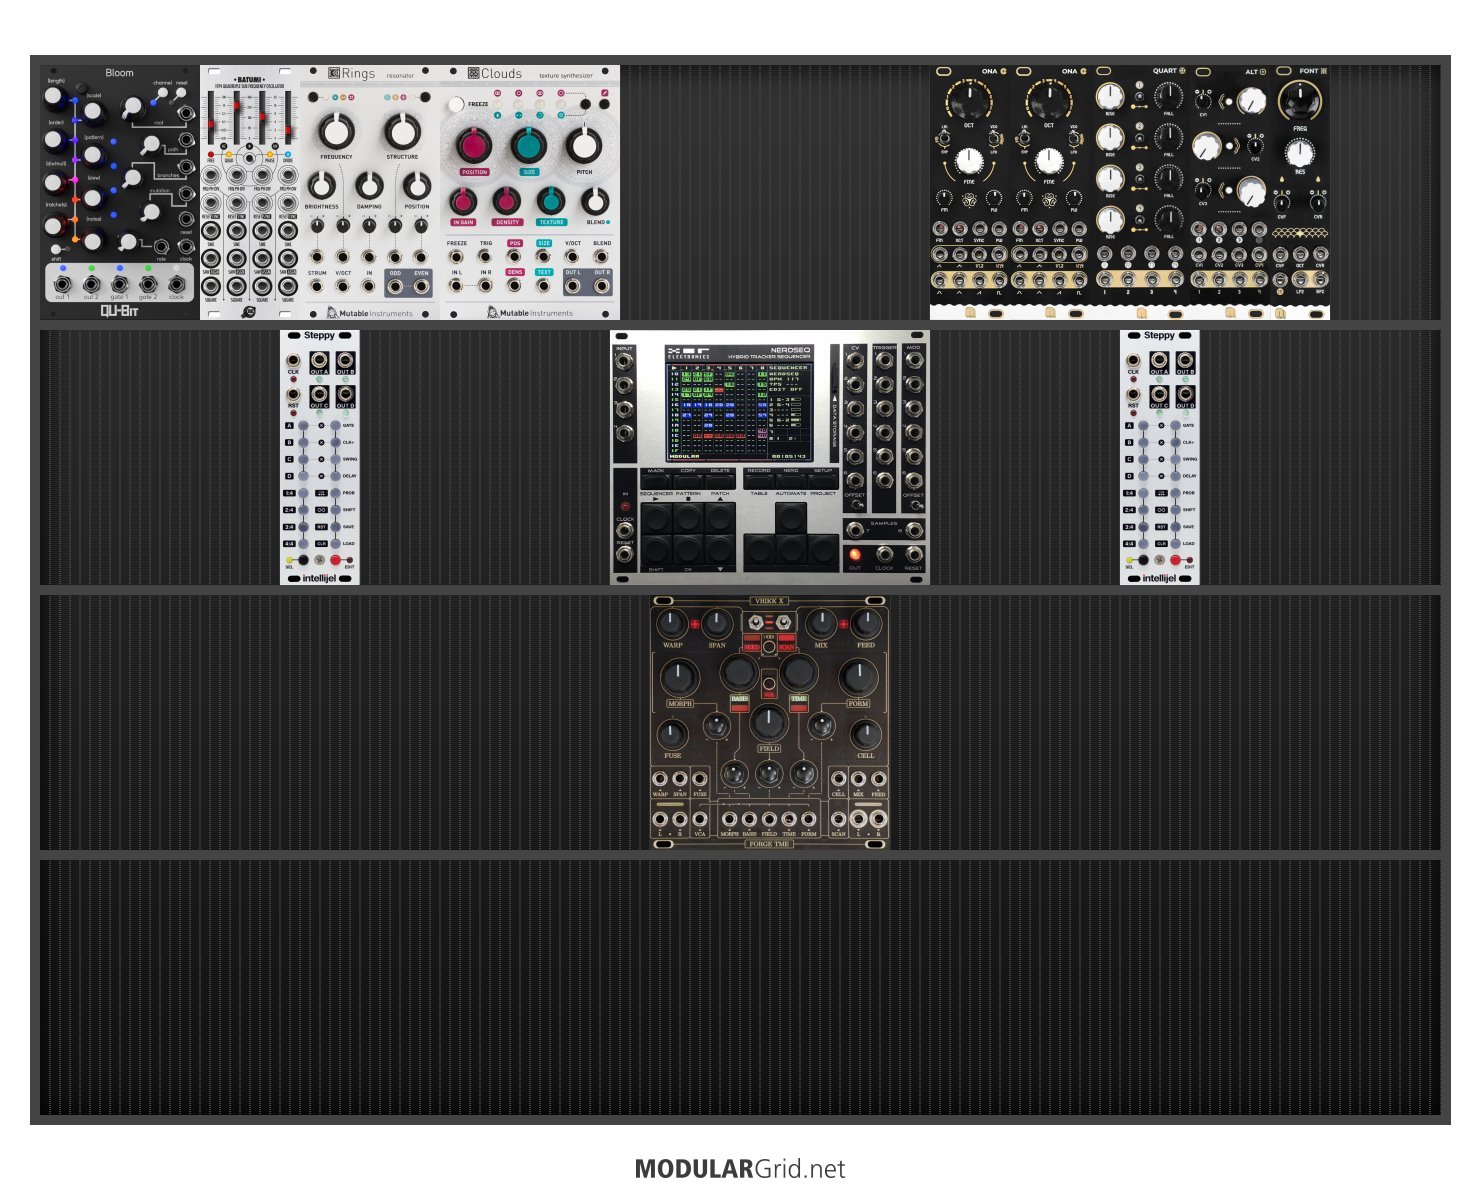
Task: Select the NerdSeq CLOCK output jack
Action: pos(885,555)
